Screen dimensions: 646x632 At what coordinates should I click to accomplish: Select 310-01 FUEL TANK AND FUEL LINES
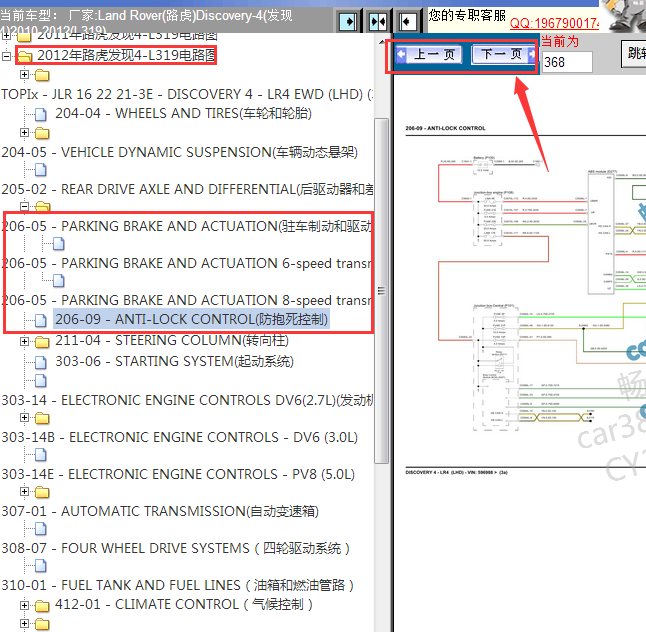pos(178,585)
